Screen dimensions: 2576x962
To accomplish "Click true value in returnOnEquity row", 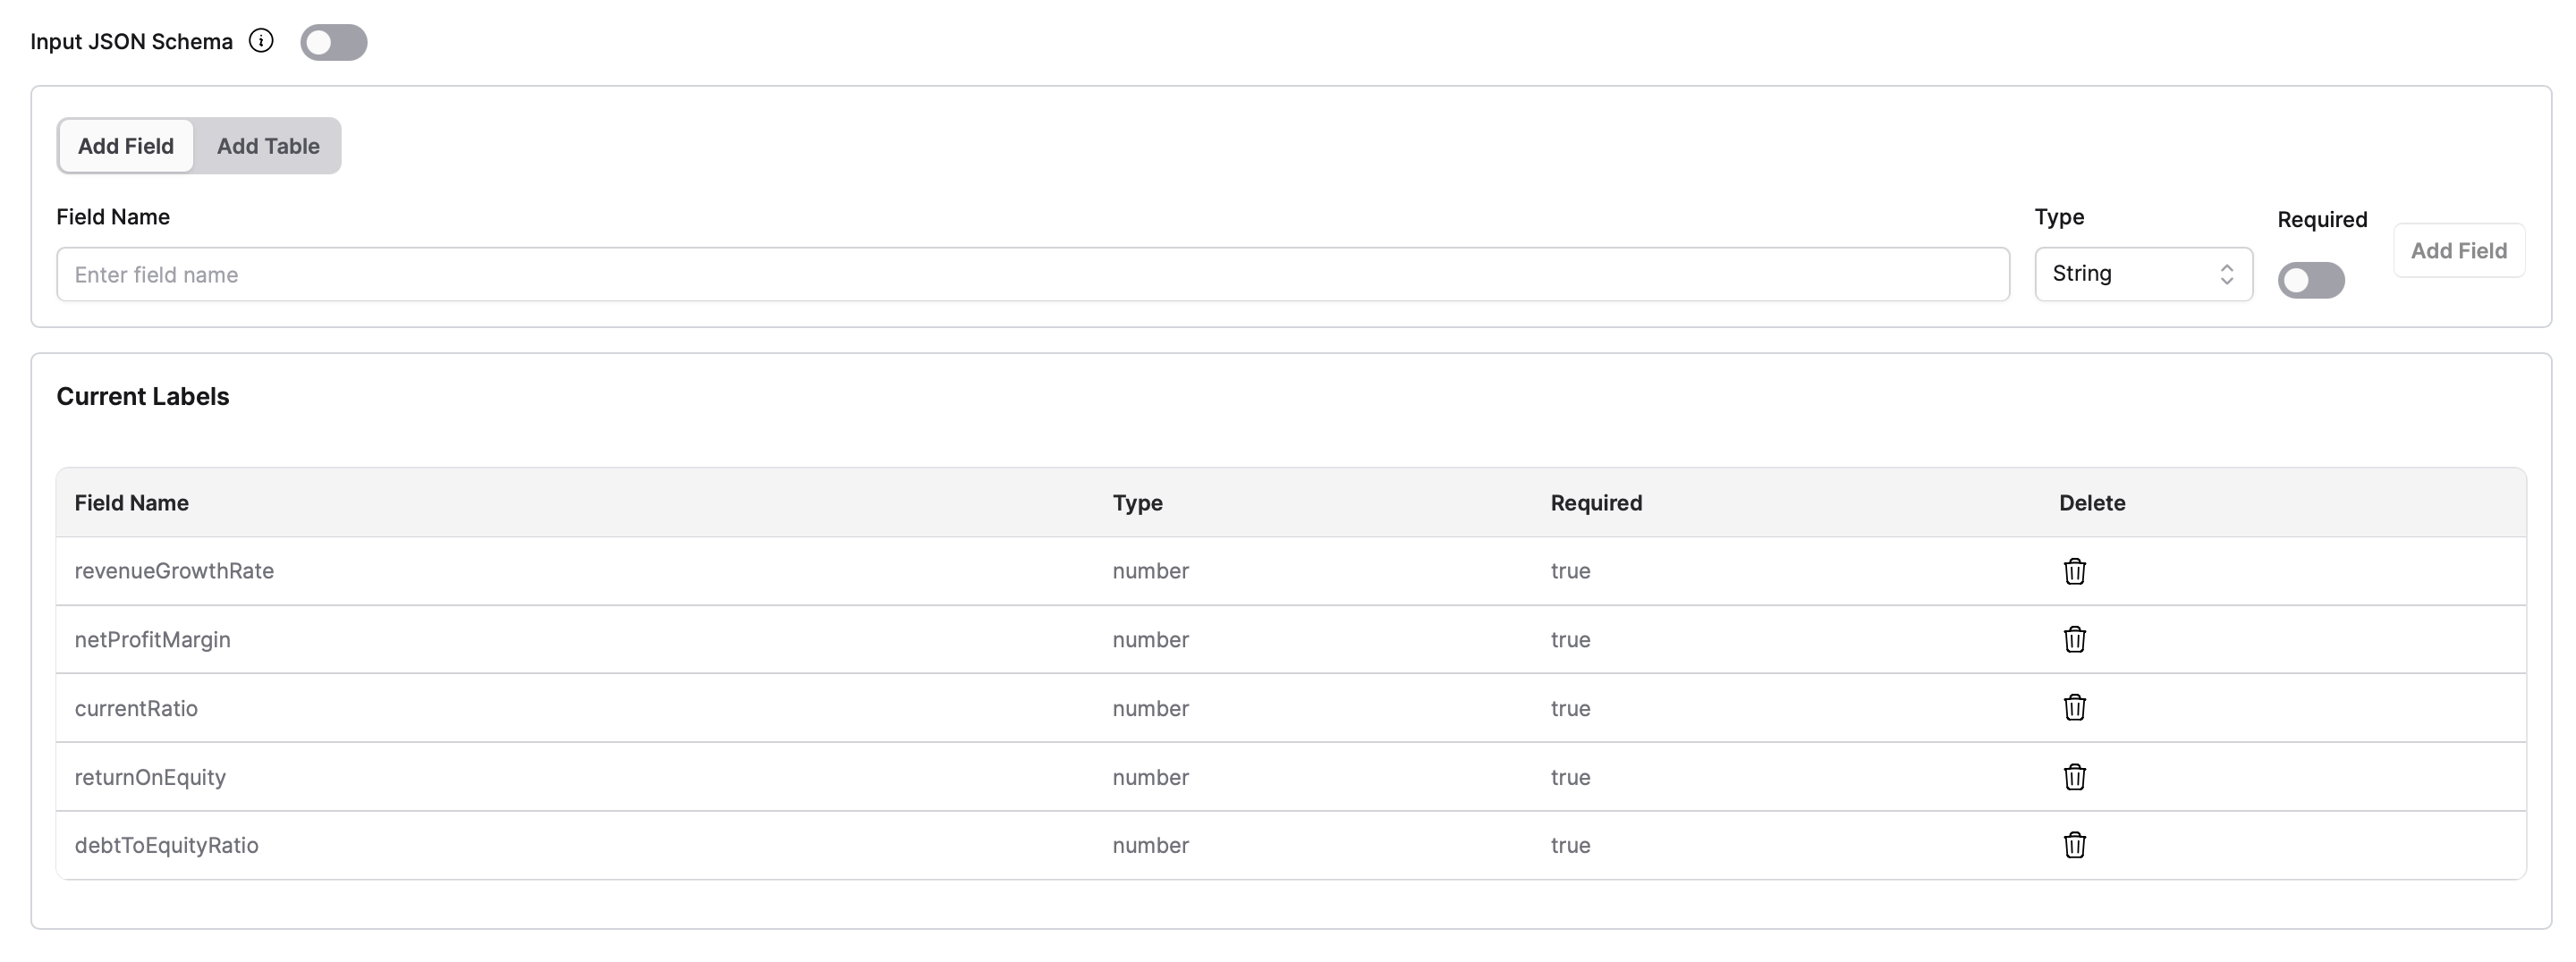I will [1570, 777].
